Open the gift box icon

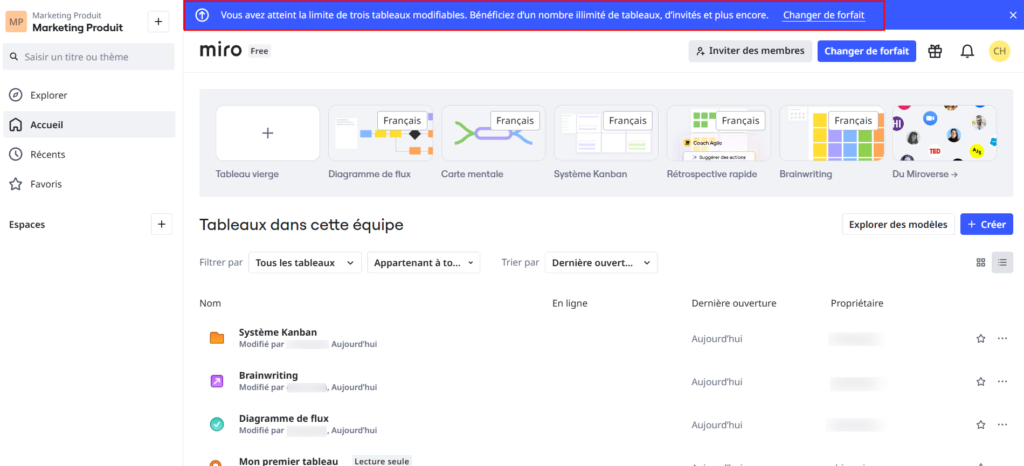[935, 51]
